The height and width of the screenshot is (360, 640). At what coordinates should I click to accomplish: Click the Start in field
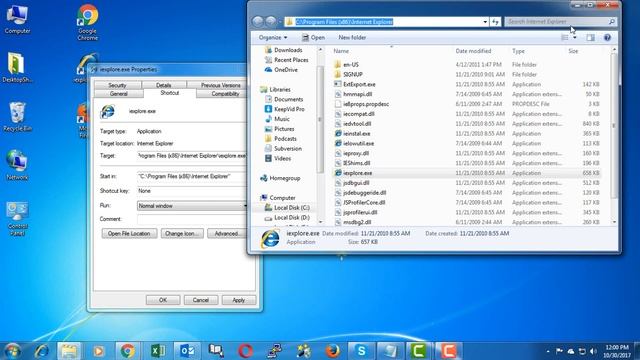(x=192, y=176)
